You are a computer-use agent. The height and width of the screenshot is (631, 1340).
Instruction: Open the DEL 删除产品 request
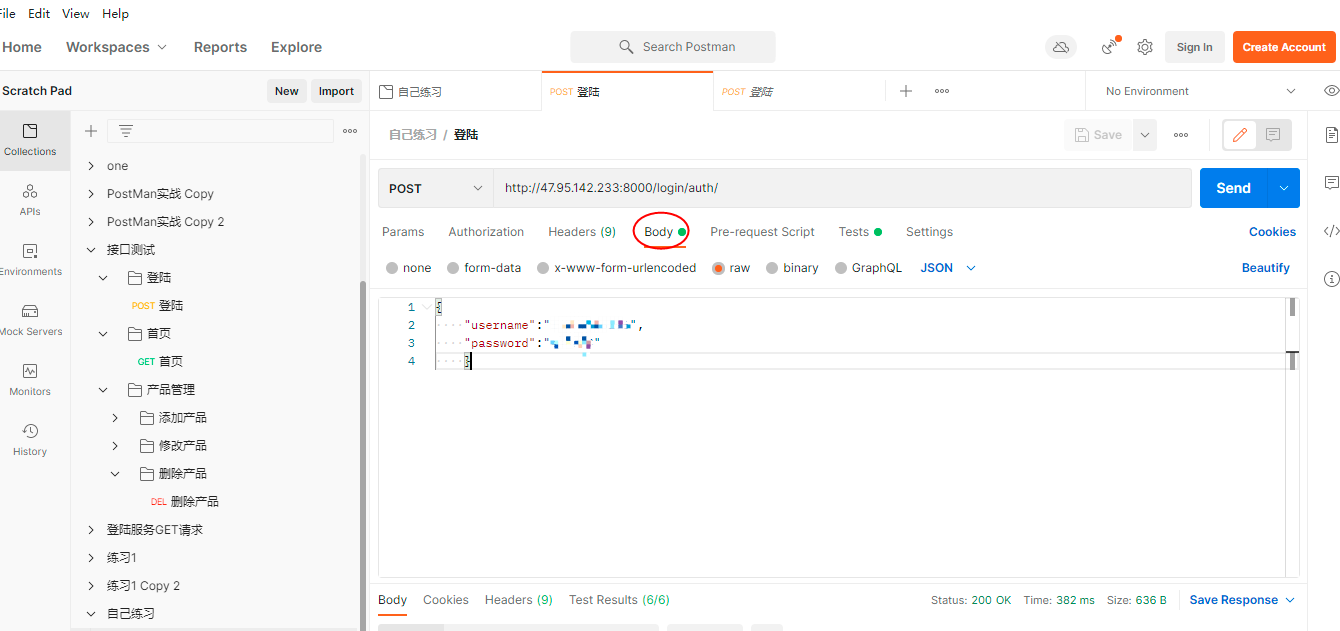click(185, 502)
